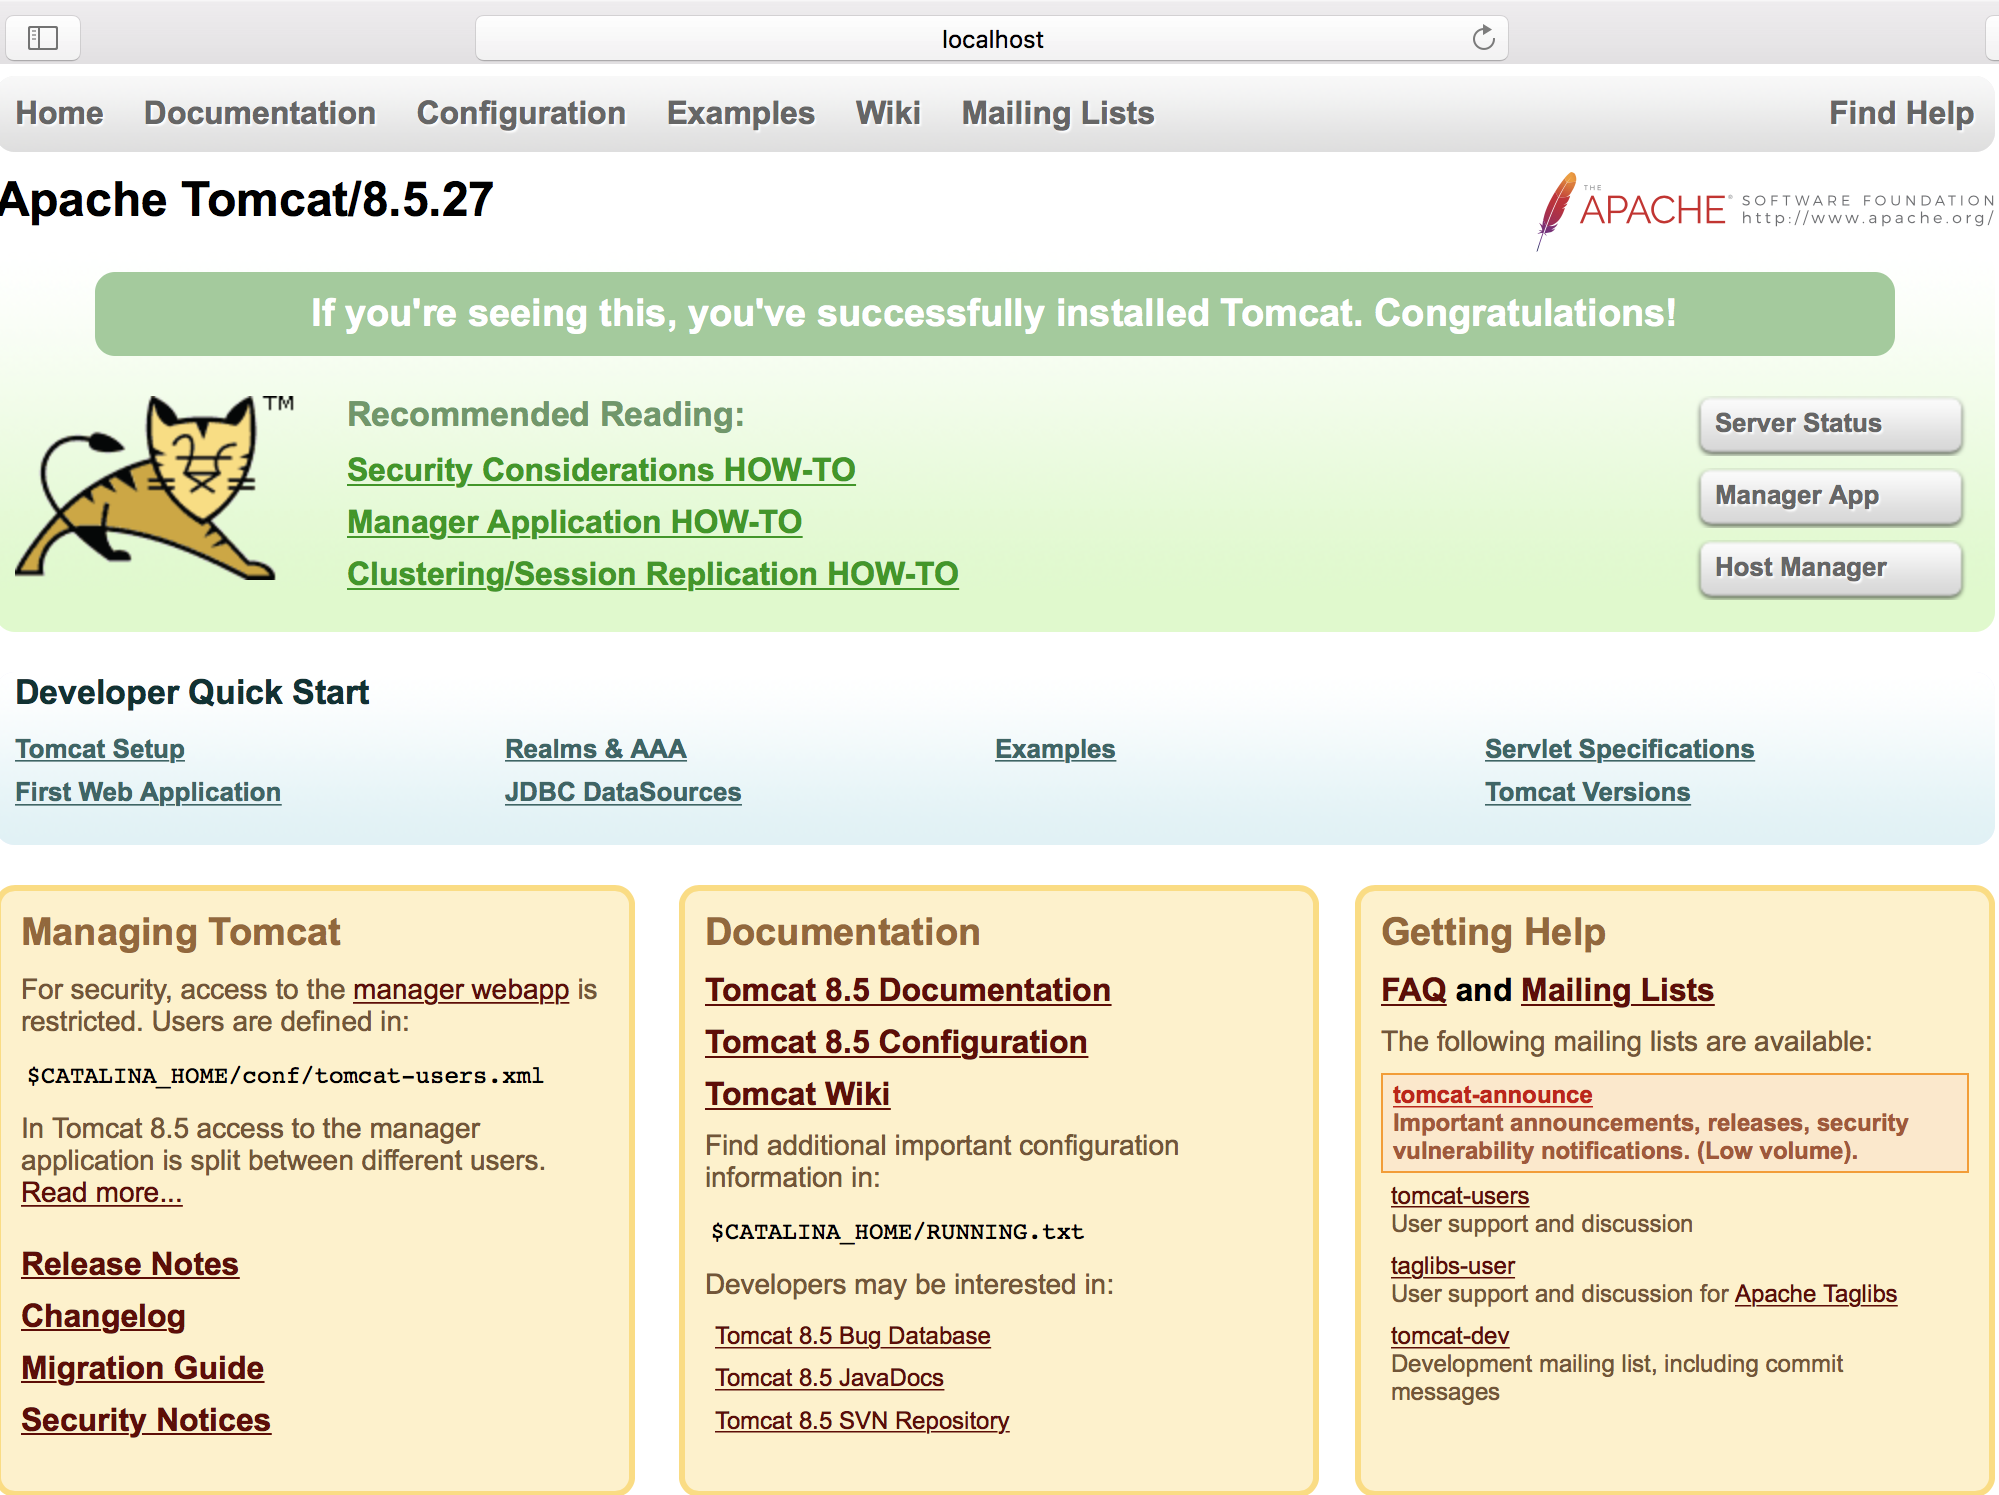Open Realms & AAA link

click(x=596, y=749)
